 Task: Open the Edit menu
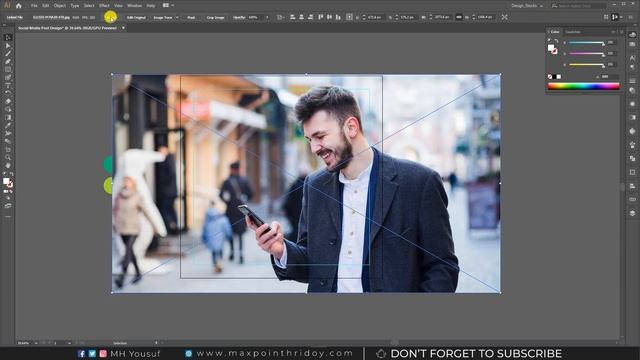pyautogui.click(x=46, y=6)
